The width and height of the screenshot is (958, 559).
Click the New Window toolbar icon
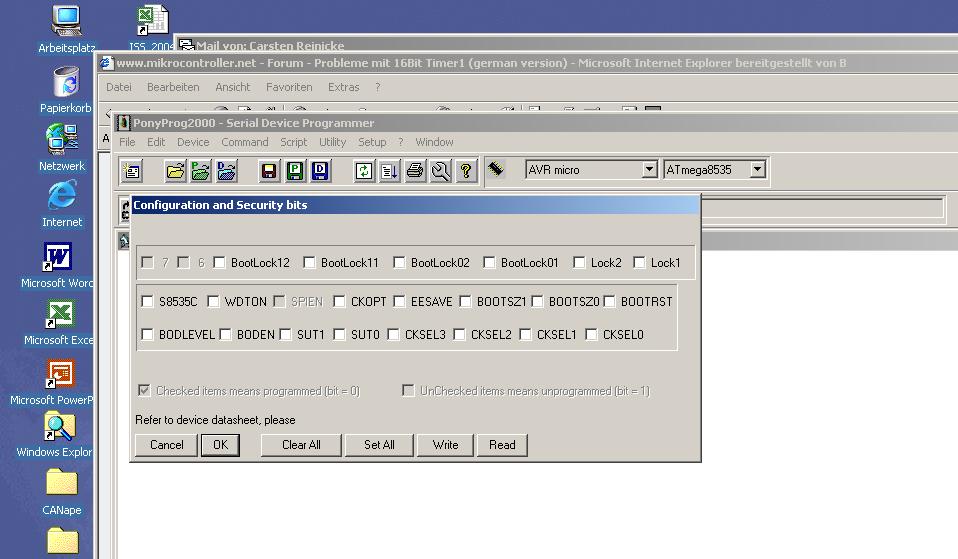(132, 170)
